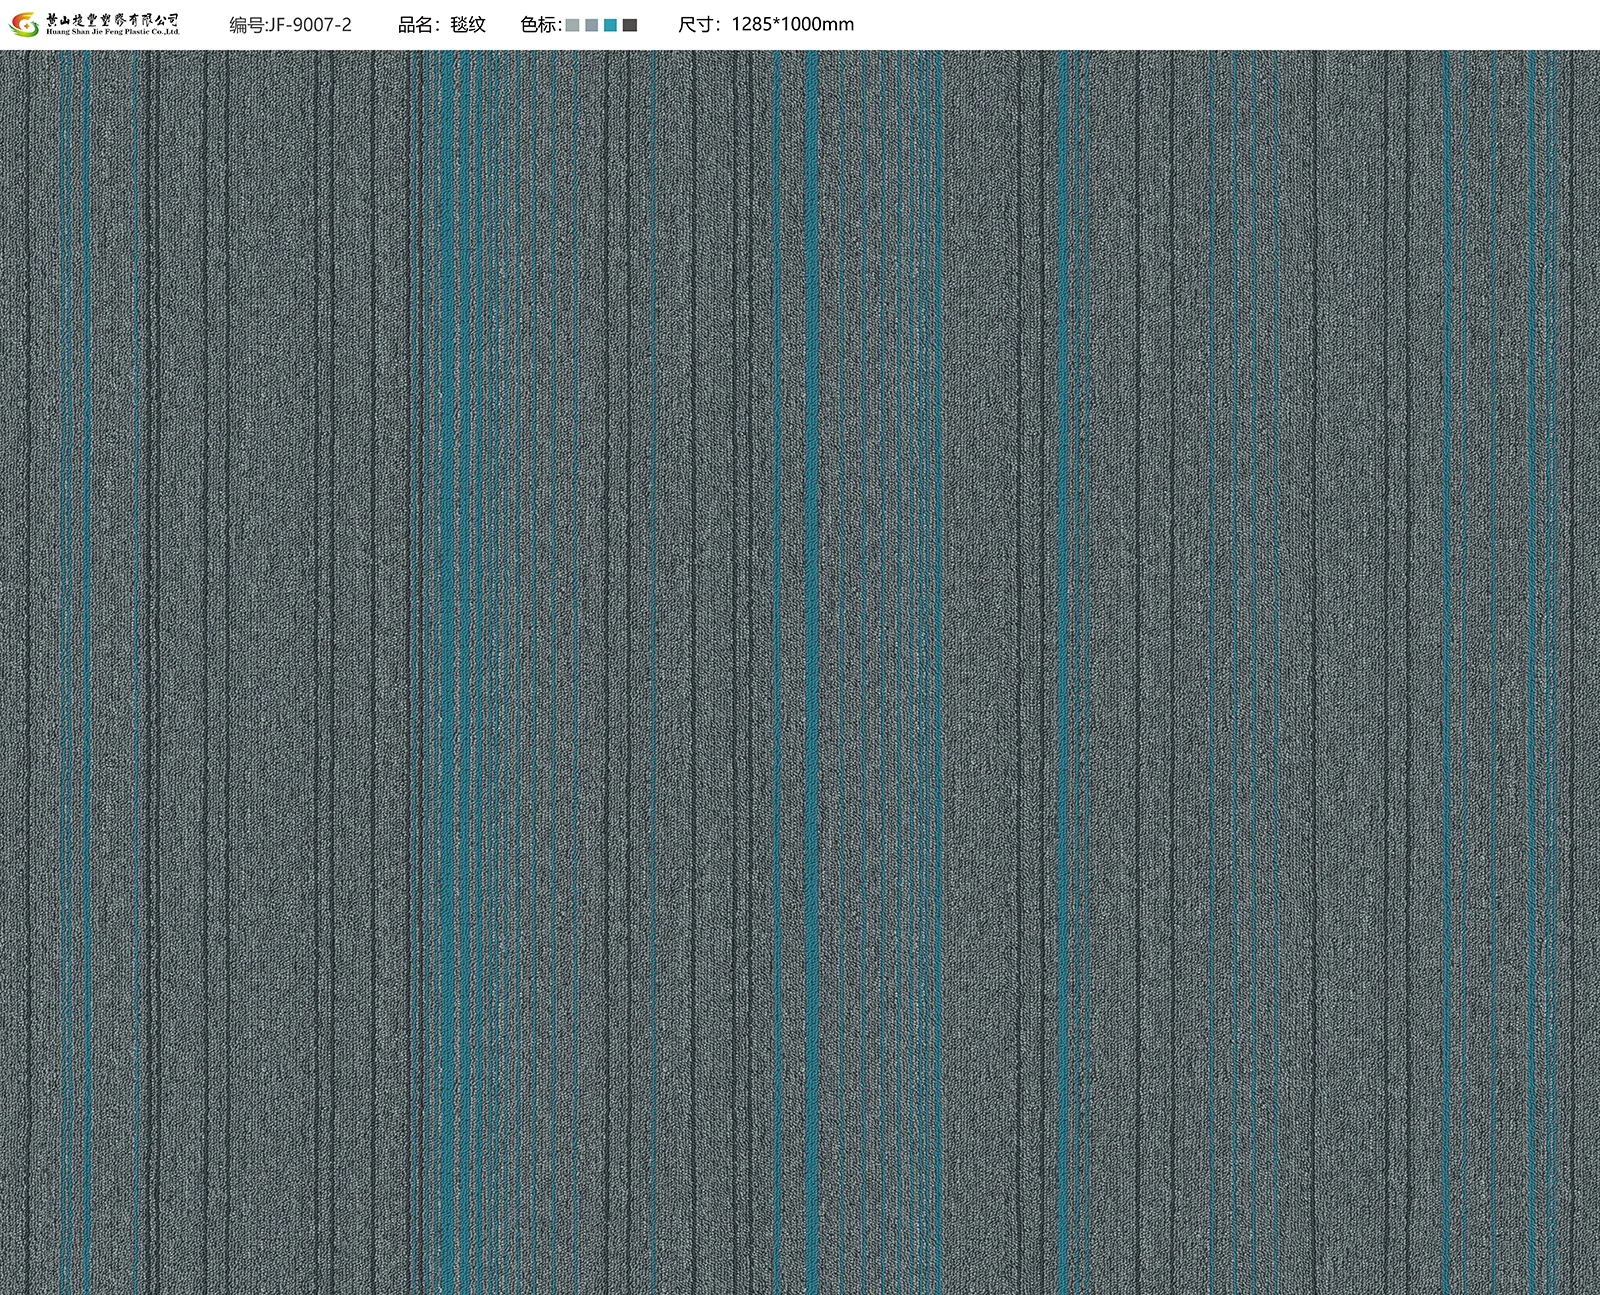Click the Huang Shan Jie Feng logo icon
This screenshot has height=1295, width=1600.
click(24, 25)
